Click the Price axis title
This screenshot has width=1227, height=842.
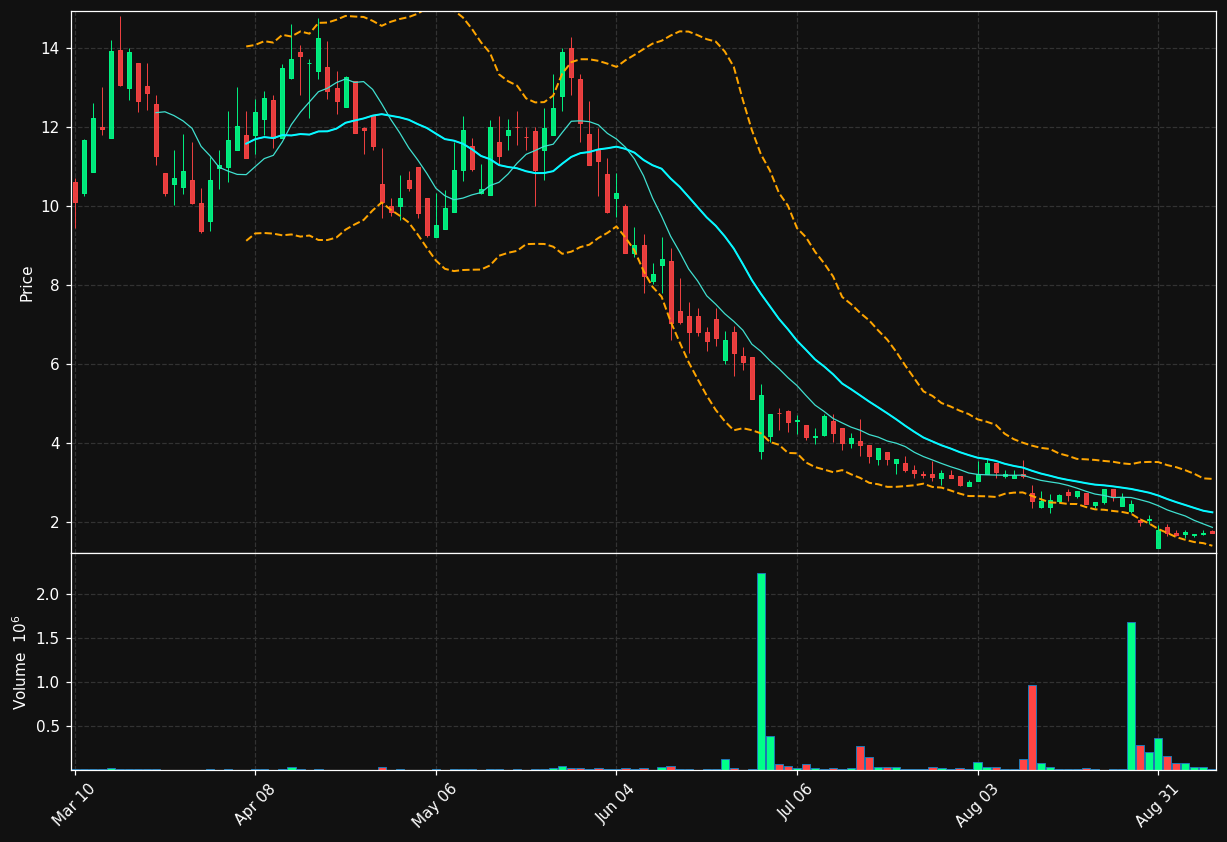coord(27,283)
